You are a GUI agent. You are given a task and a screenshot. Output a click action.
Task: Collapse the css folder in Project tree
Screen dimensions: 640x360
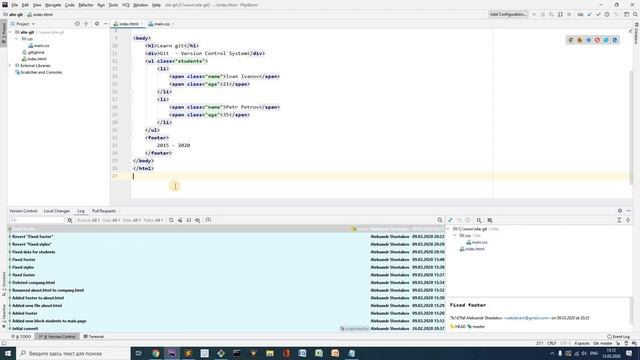point(17,39)
